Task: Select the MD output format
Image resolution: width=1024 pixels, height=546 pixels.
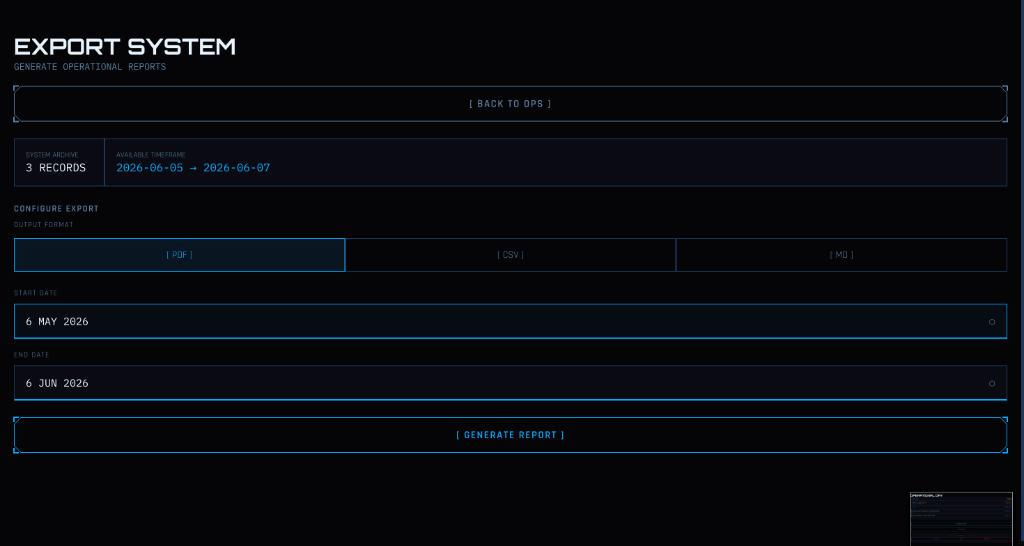Action: [x=841, y=255]
